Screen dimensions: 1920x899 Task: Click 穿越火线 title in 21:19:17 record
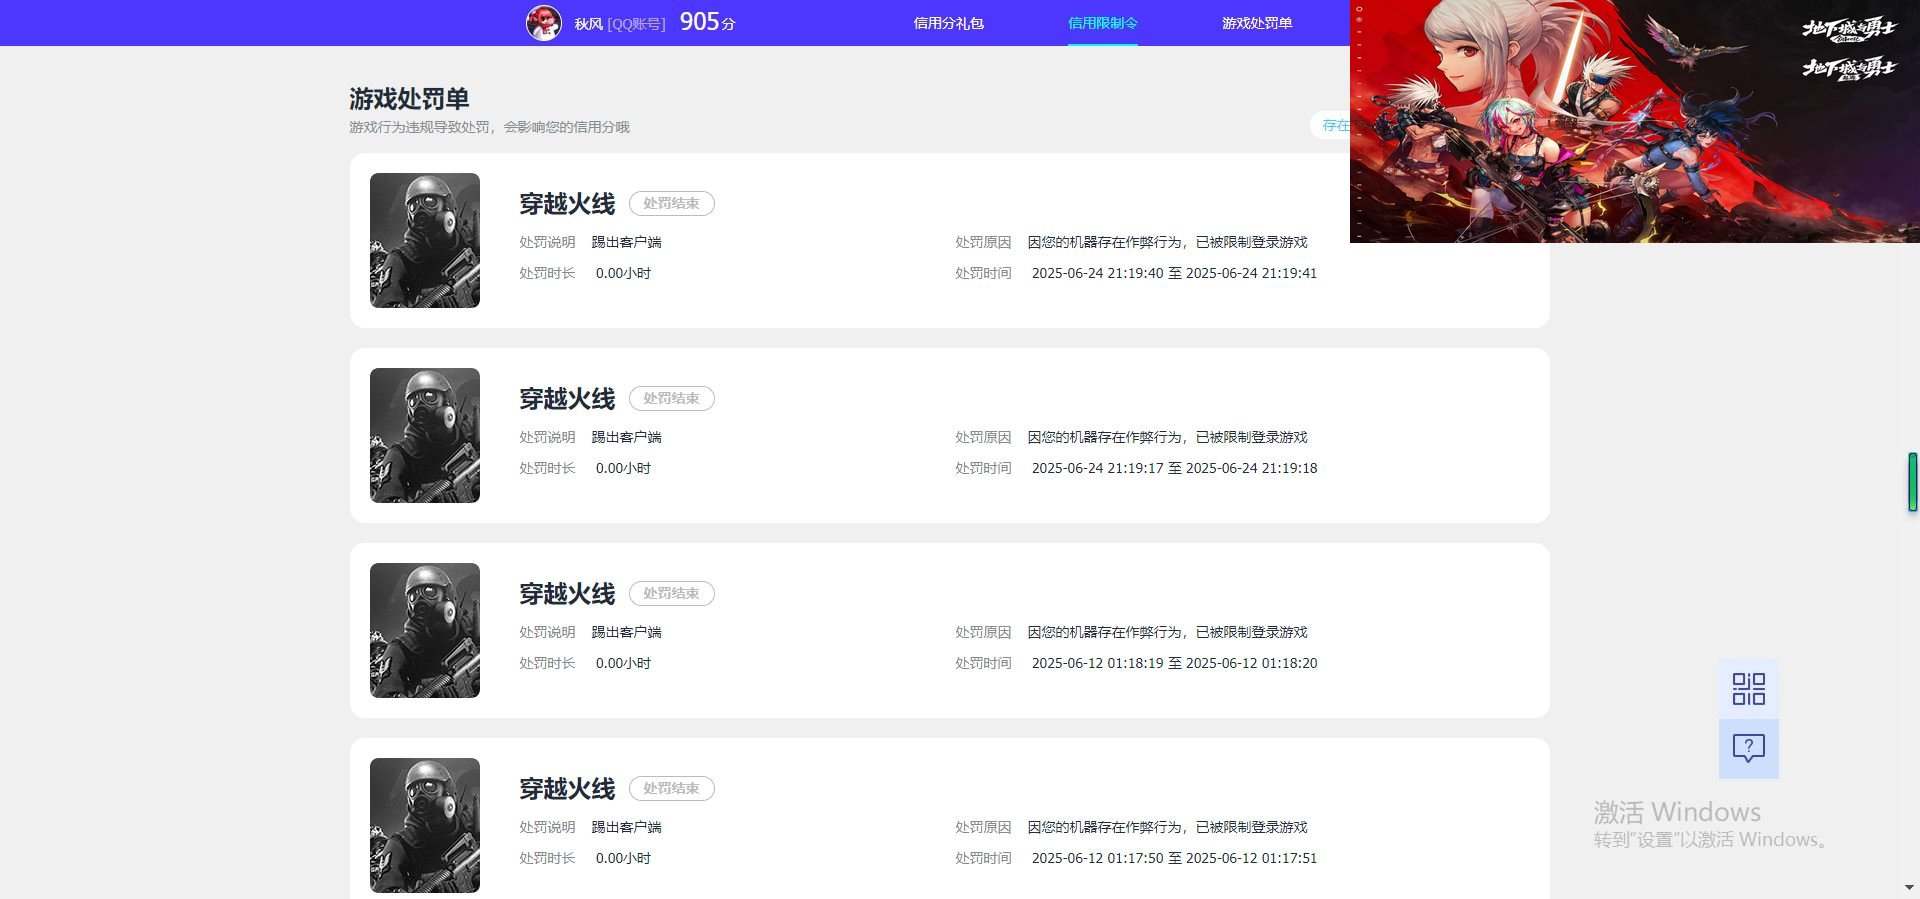point(567,399)
